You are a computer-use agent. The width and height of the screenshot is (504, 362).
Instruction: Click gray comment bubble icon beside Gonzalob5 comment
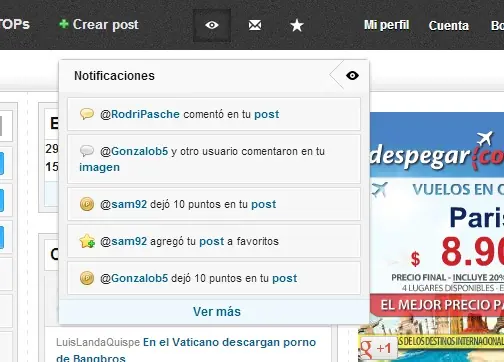[x=87, y=151]
